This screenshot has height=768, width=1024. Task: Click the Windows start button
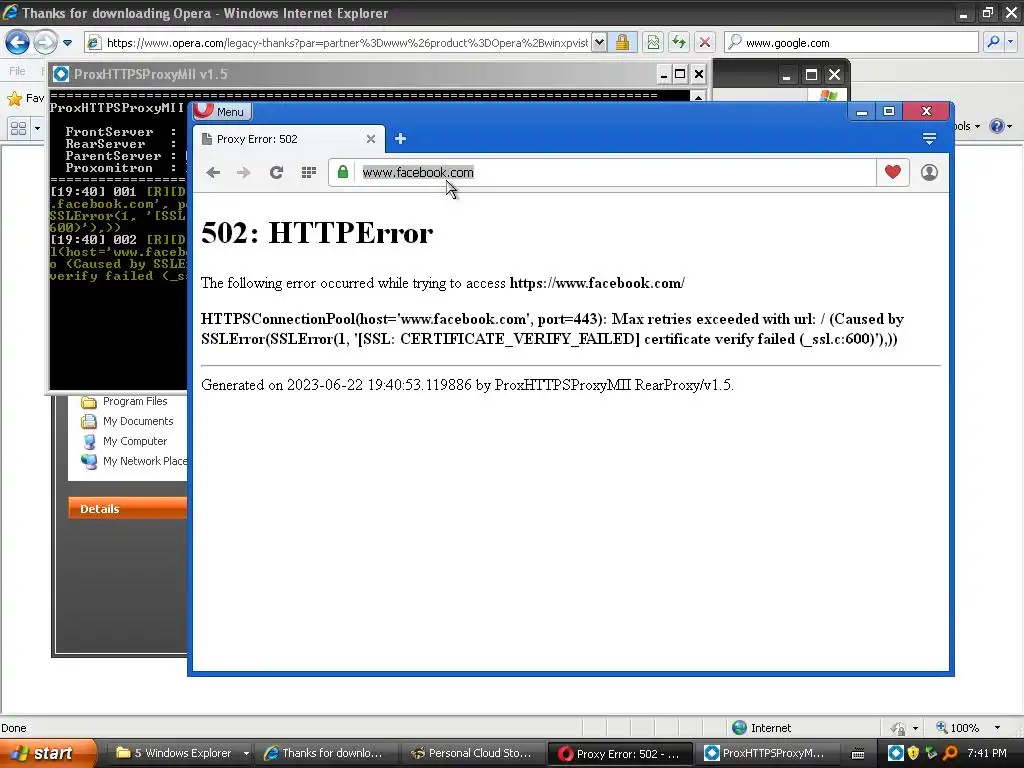pyautogui.click(x=48, y=753)
